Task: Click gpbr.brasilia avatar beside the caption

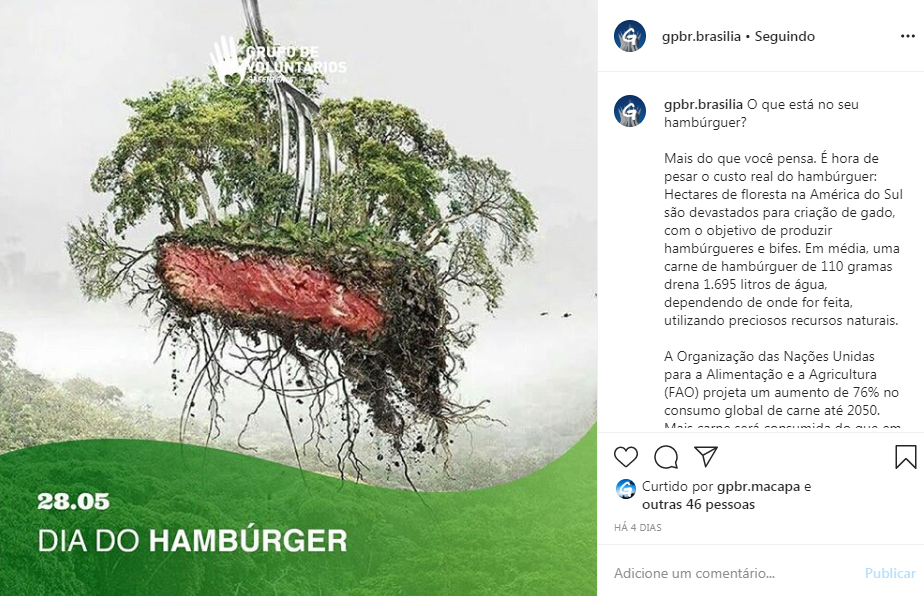Action: [630, 111]
